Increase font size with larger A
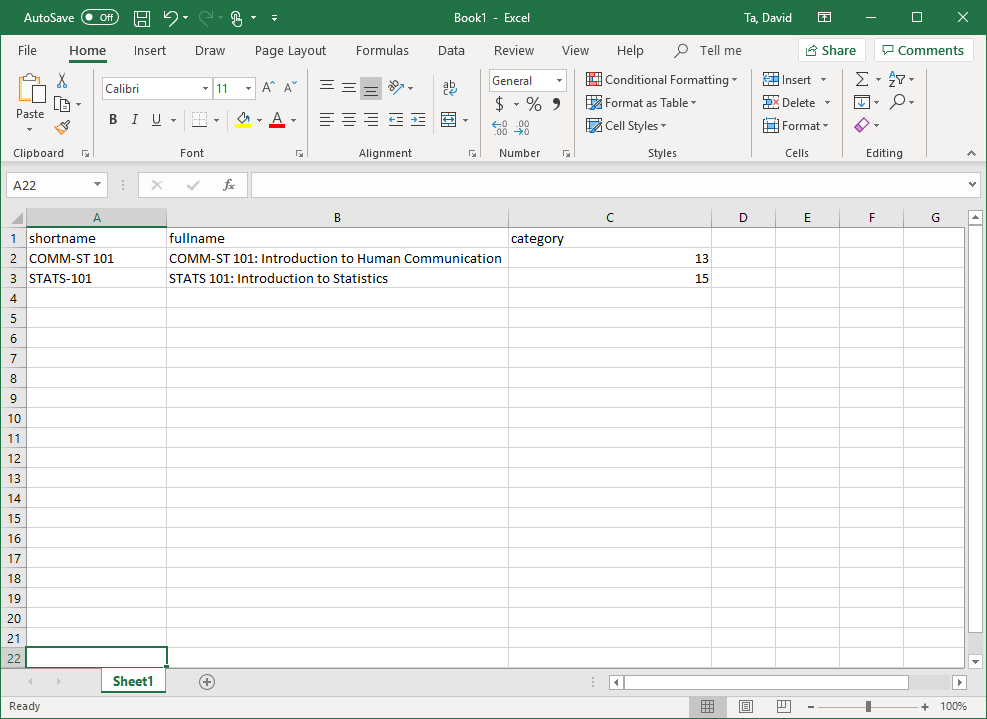987x719 pixels. click(268, 88)
